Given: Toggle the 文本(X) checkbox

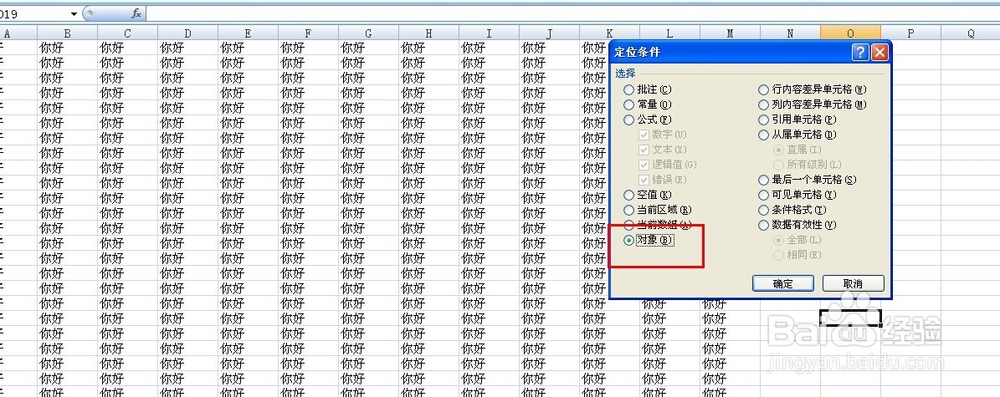Looking at the screenshot, I should click(x=663, y=150).
